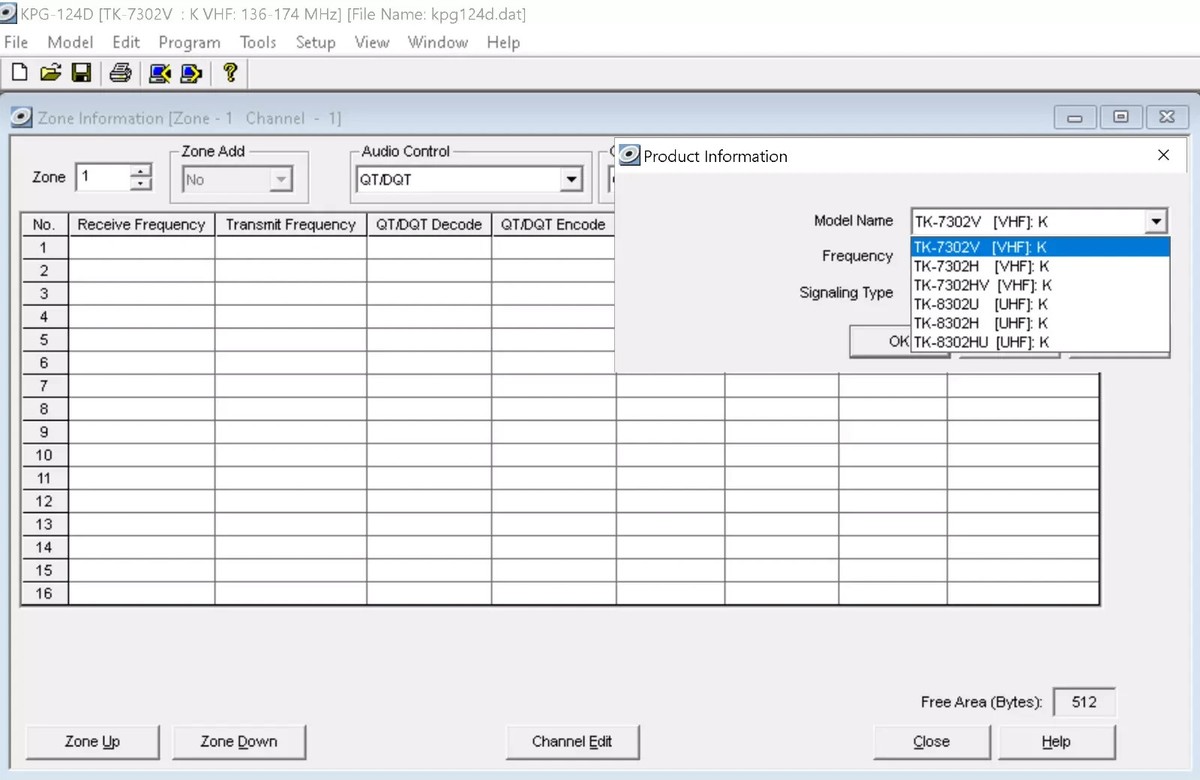Open the Tools menu
This screenshot has height=780, width=1200.
point(257,42)
